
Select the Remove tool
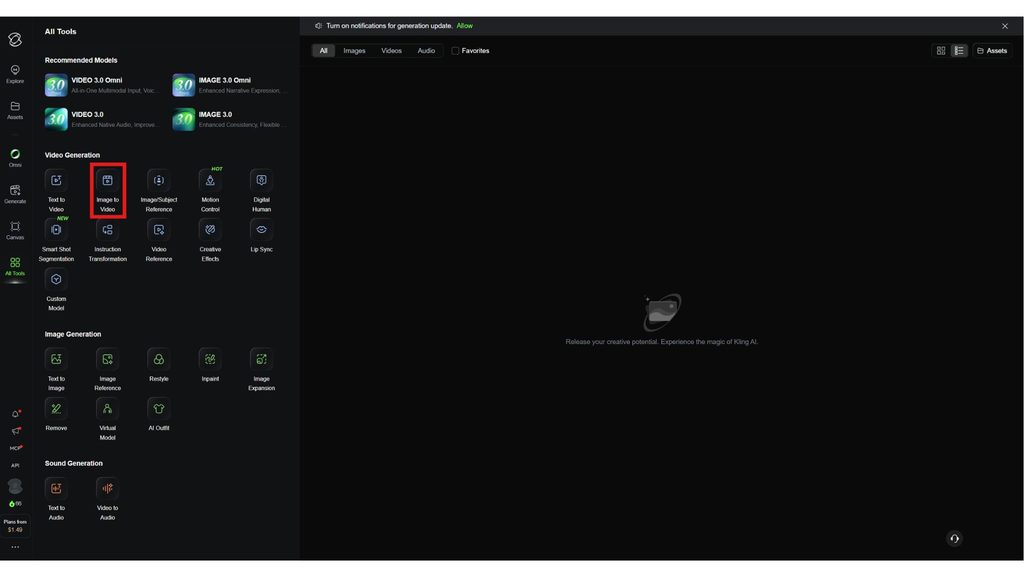pos(56,415)
